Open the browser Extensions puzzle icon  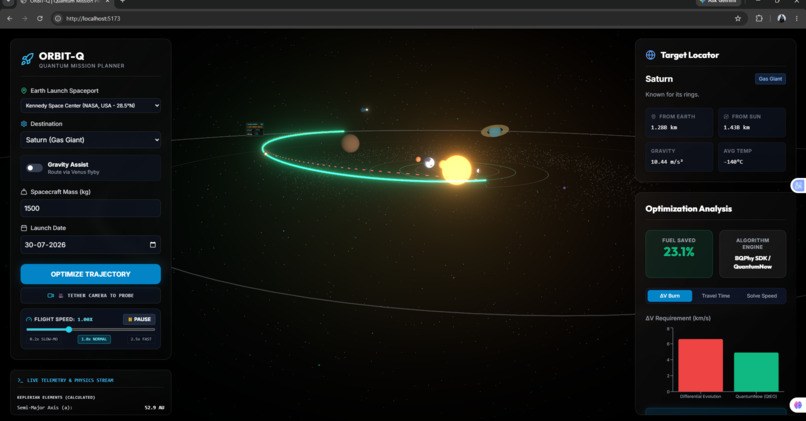(759, 19)
